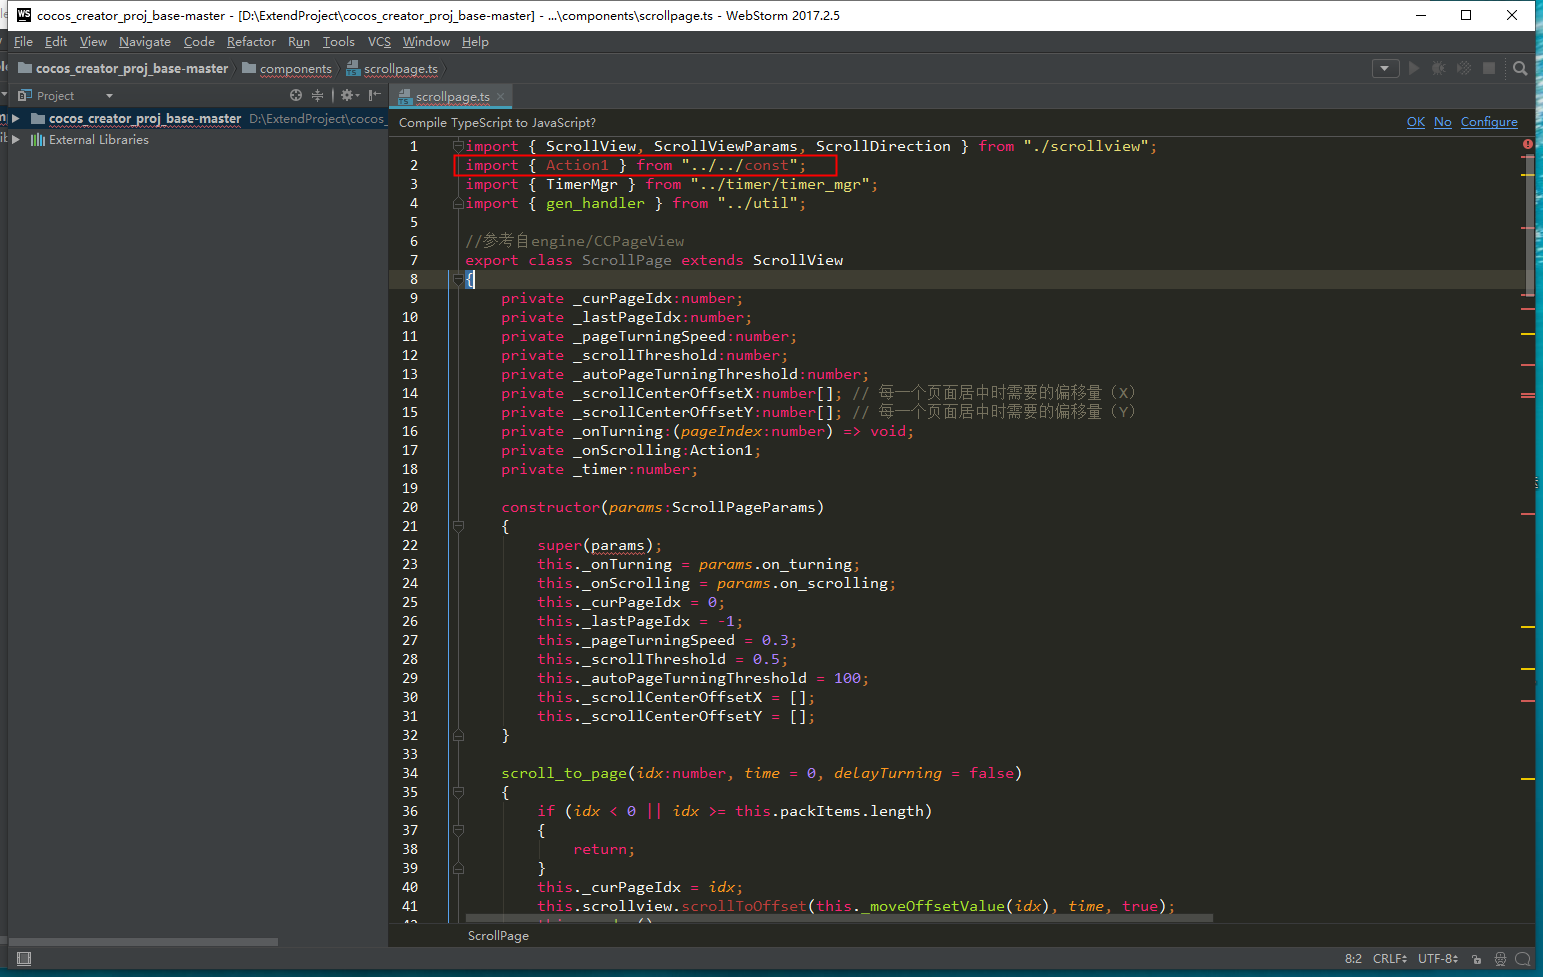Viewport: 1543px width, 977px height.
Task: Click OK to compile TypeScript
Action: click(x=1415, y=122)
